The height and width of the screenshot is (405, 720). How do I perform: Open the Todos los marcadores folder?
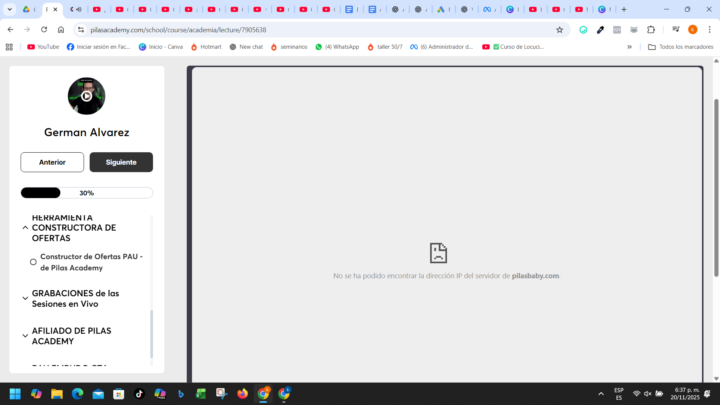(x=680, y=47)
